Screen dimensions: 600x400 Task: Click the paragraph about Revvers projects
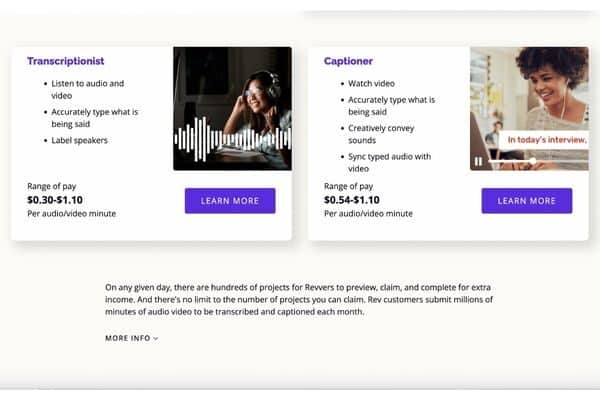click(299, 299)
